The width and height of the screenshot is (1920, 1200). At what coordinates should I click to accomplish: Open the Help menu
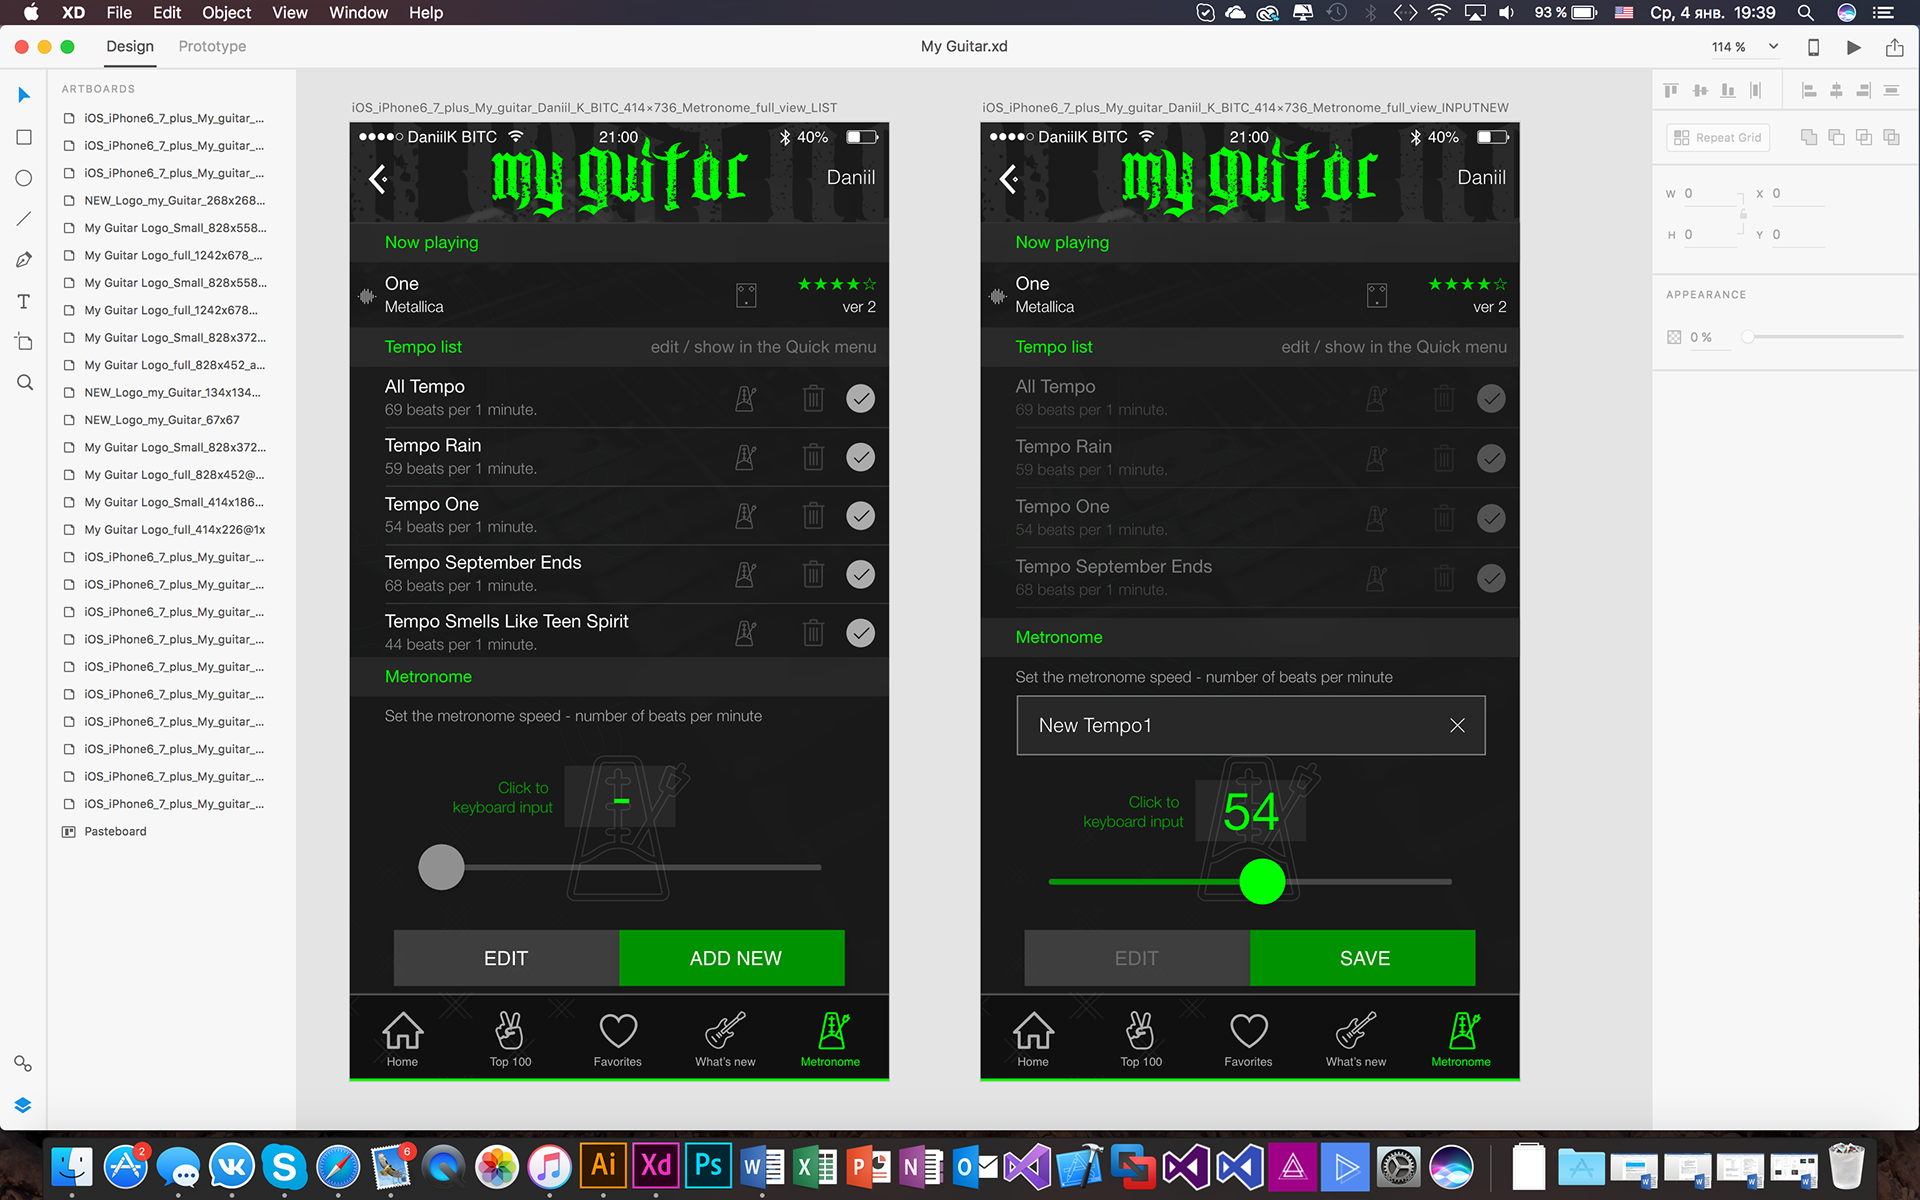click(x=426, y=13)
